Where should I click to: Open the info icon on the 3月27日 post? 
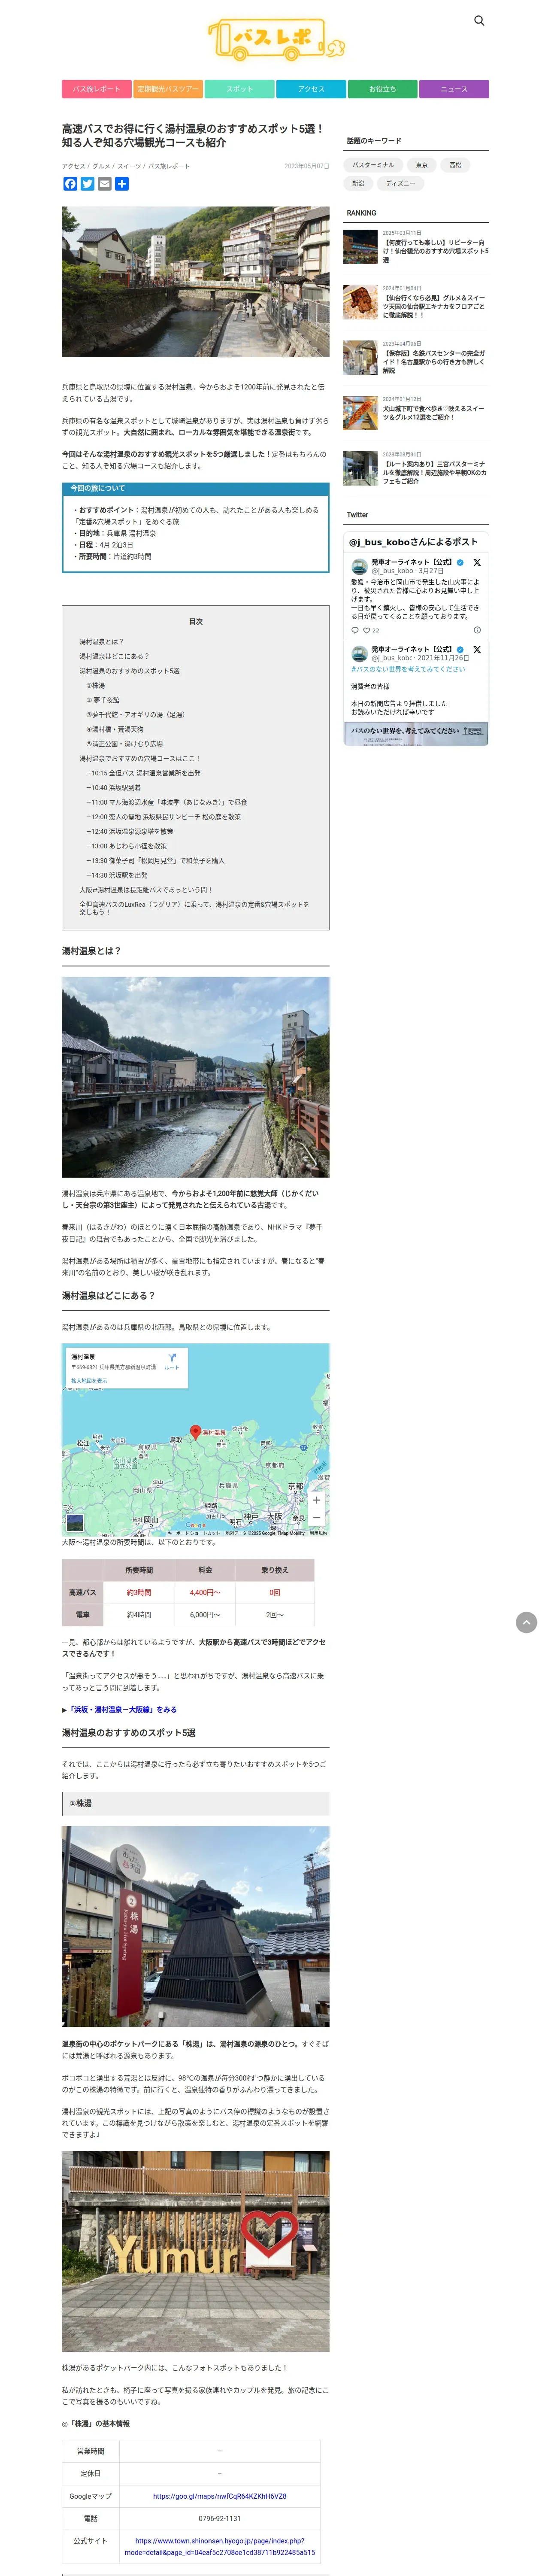pos(477,630)
